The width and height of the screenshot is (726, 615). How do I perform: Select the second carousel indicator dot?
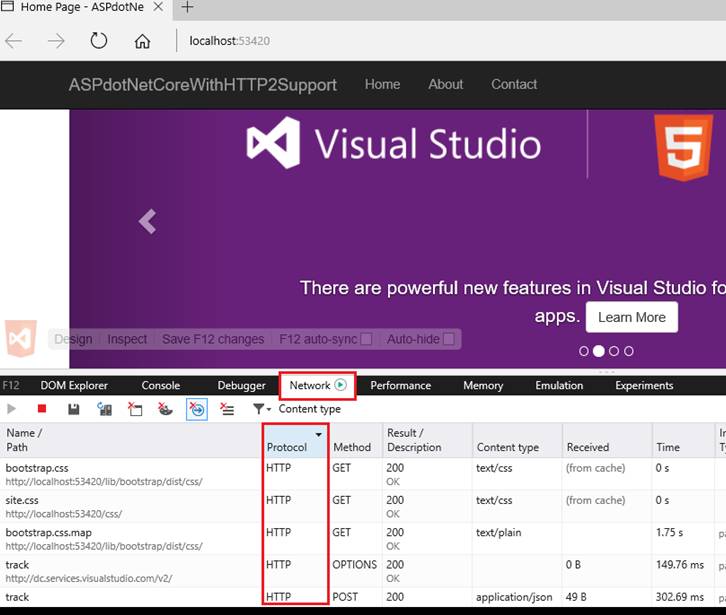598,351
